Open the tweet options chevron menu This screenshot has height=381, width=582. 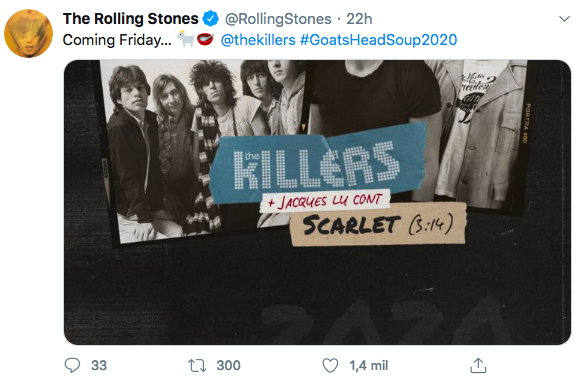click(564, 19)
